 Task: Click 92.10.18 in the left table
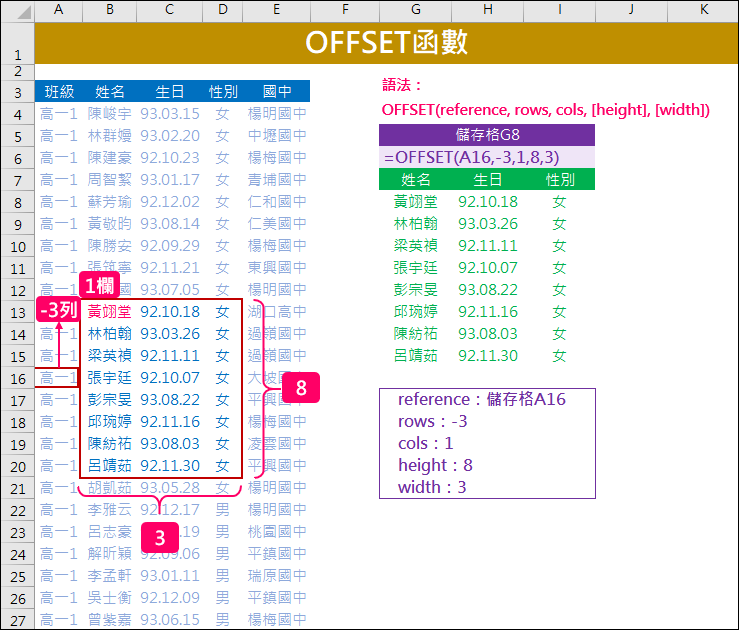tap(170, 311)
